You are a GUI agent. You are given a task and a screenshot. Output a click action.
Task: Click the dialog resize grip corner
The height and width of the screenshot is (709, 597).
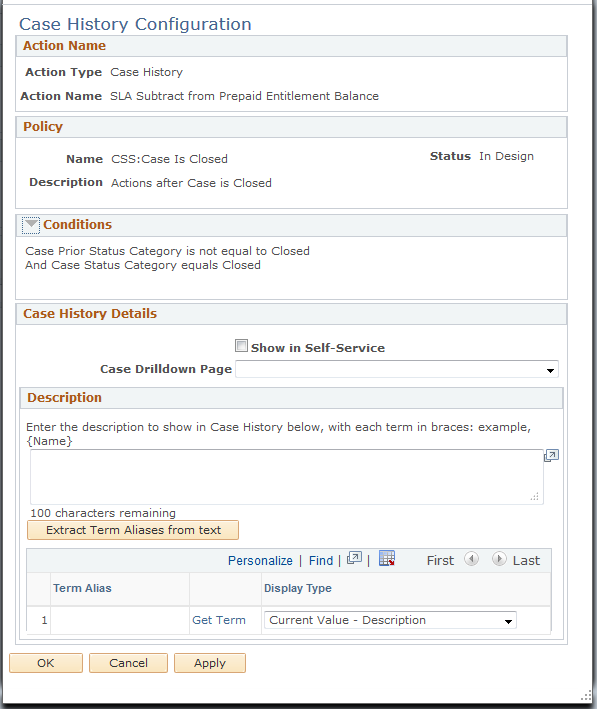click(x=586, y=695)
